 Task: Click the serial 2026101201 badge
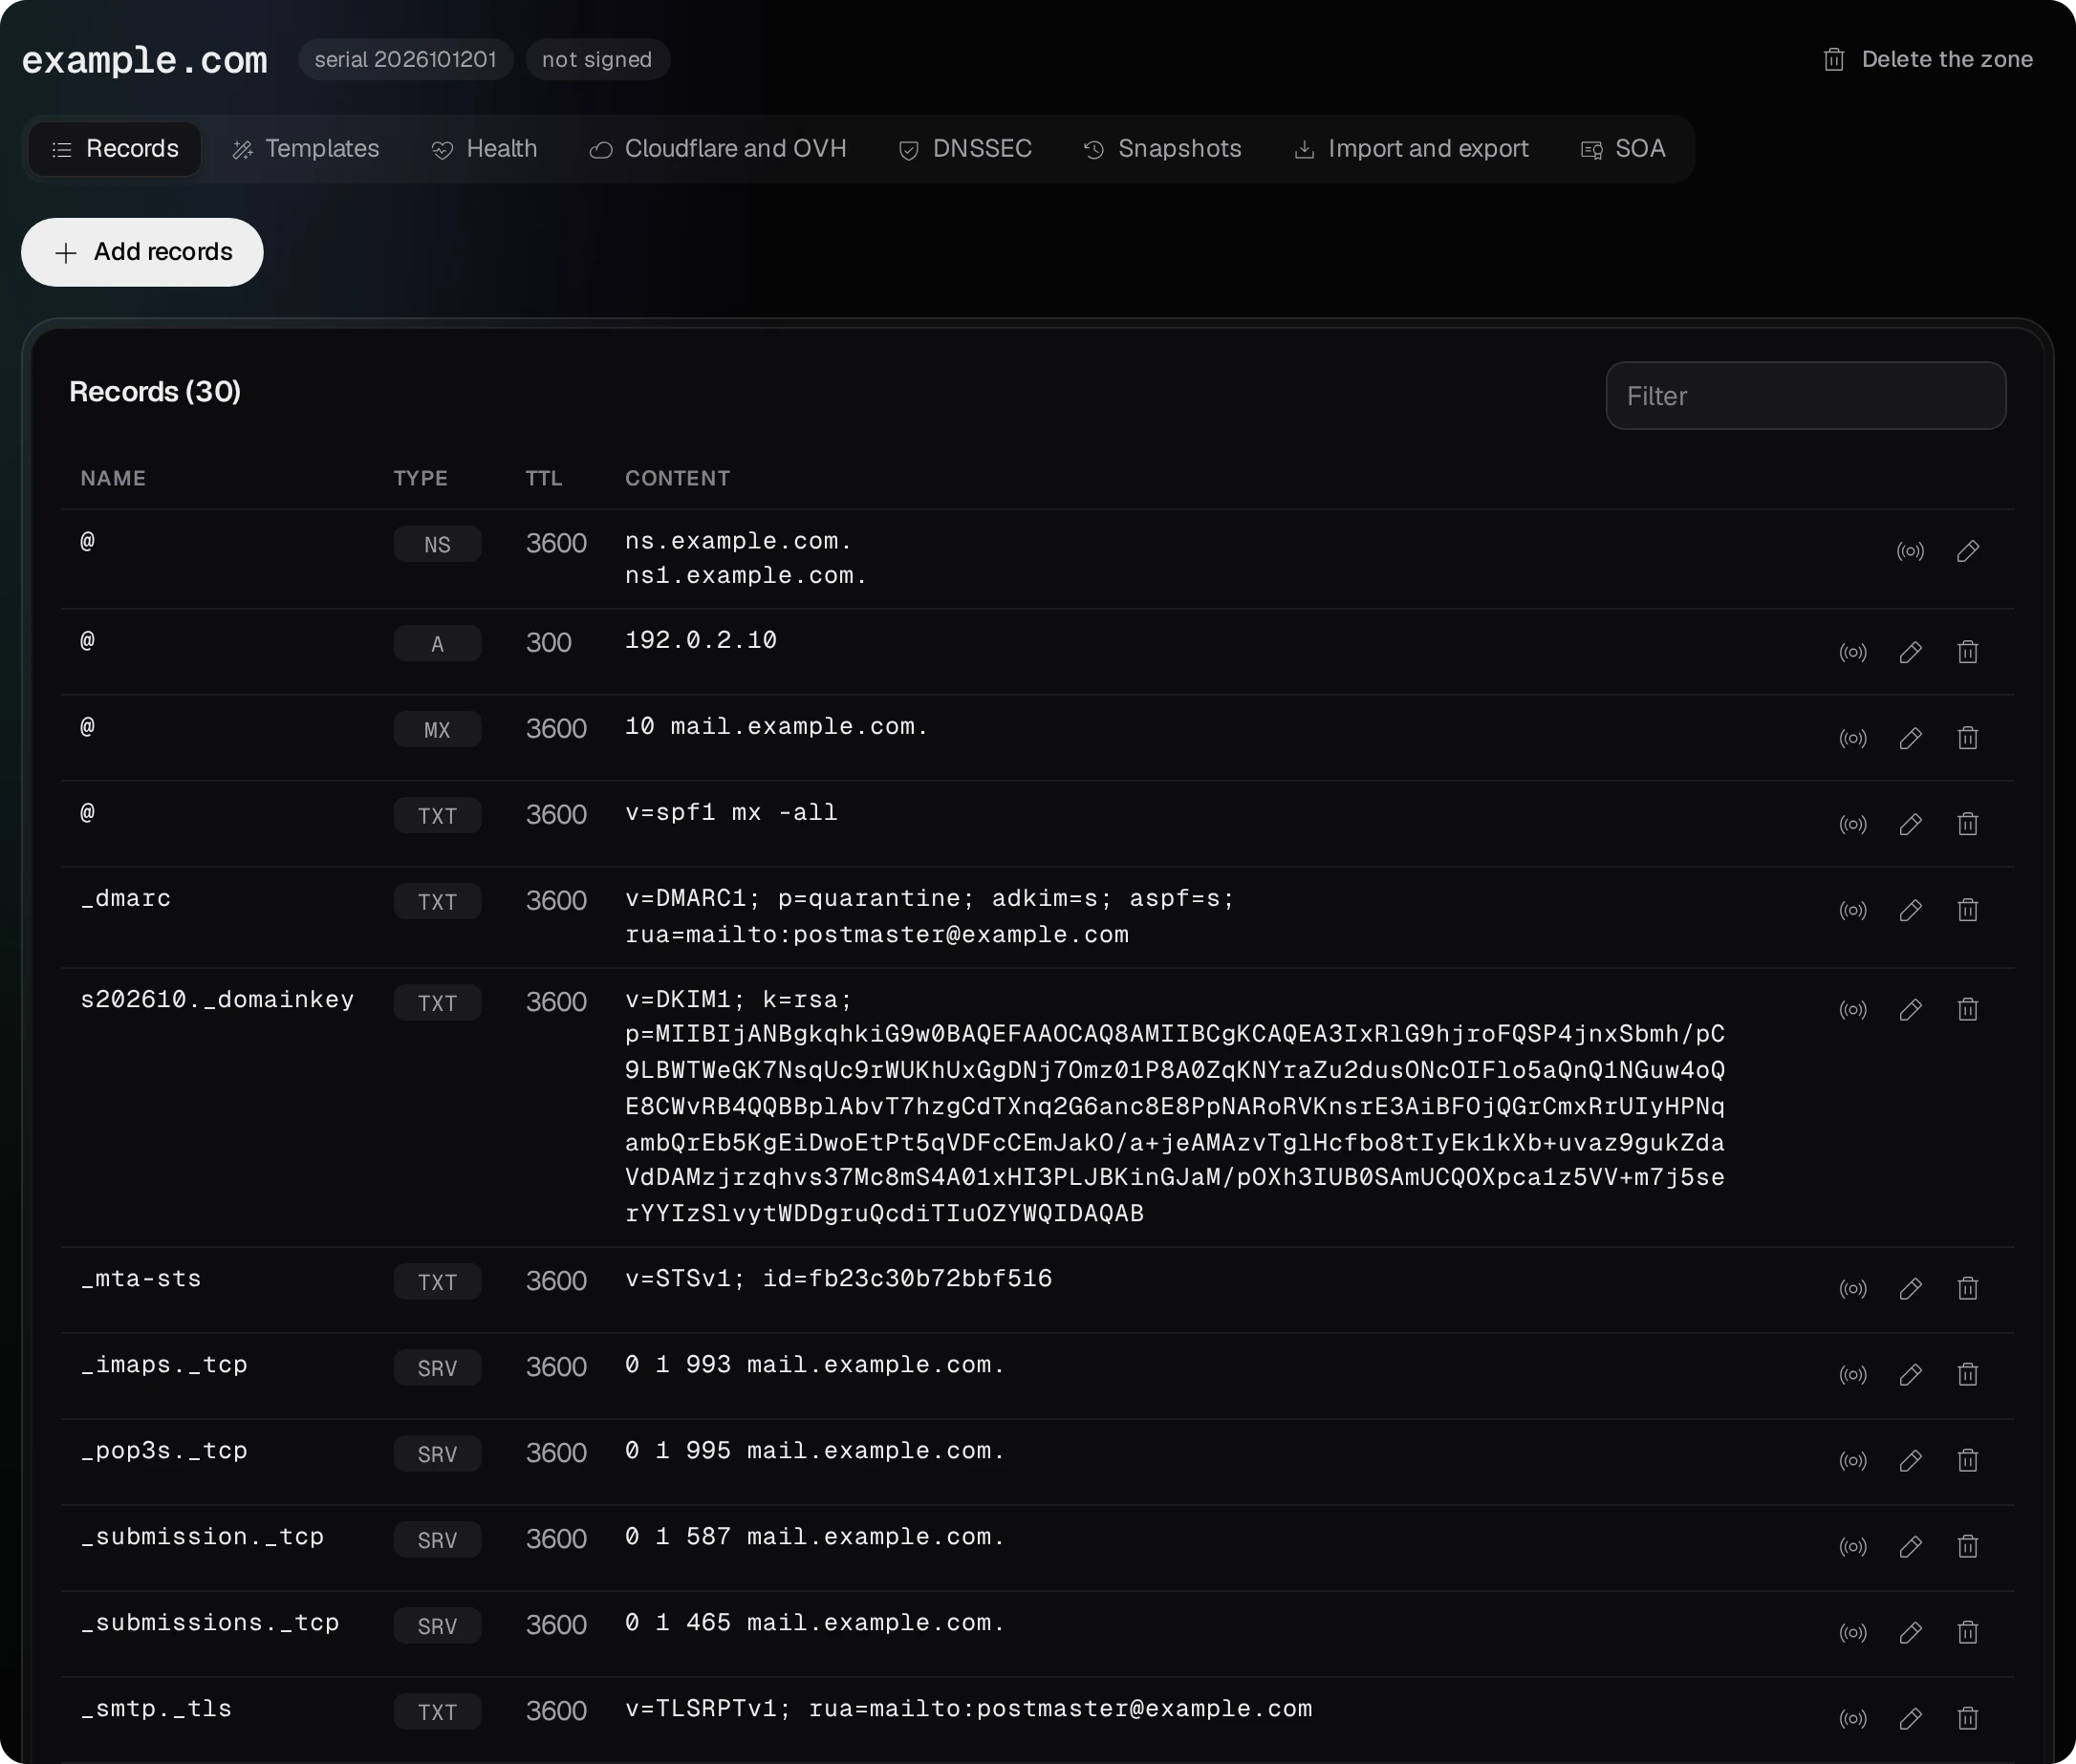click(405, 60)
